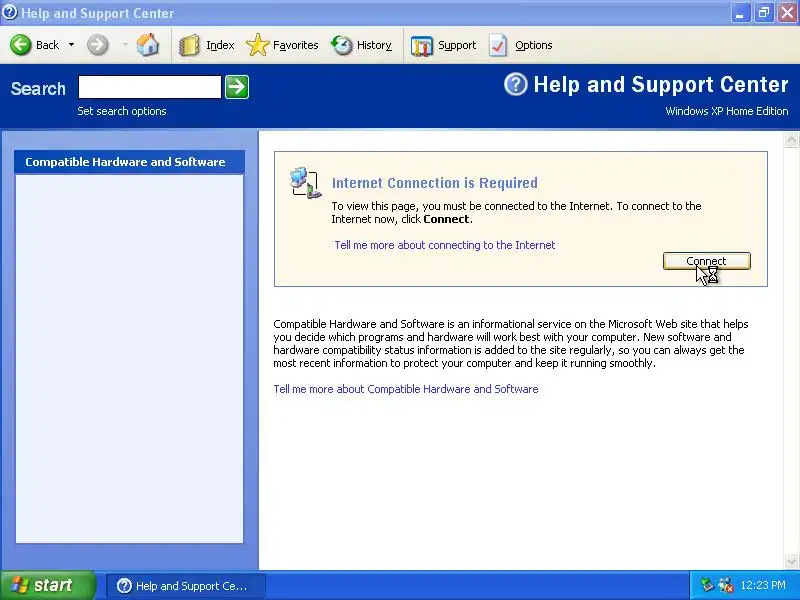800x600 pixels.
Task: Click the content pane scroll up arrow
Action: [791, 140]
